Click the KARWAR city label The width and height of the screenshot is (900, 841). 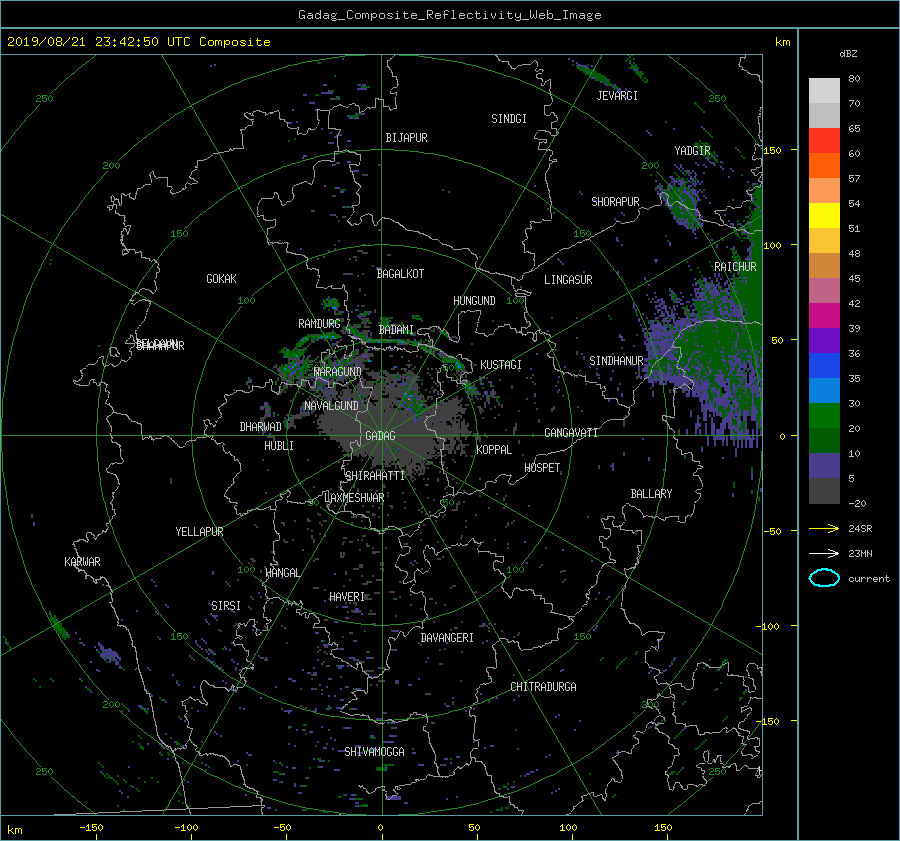pyautogui.click(x=82, y=562)
